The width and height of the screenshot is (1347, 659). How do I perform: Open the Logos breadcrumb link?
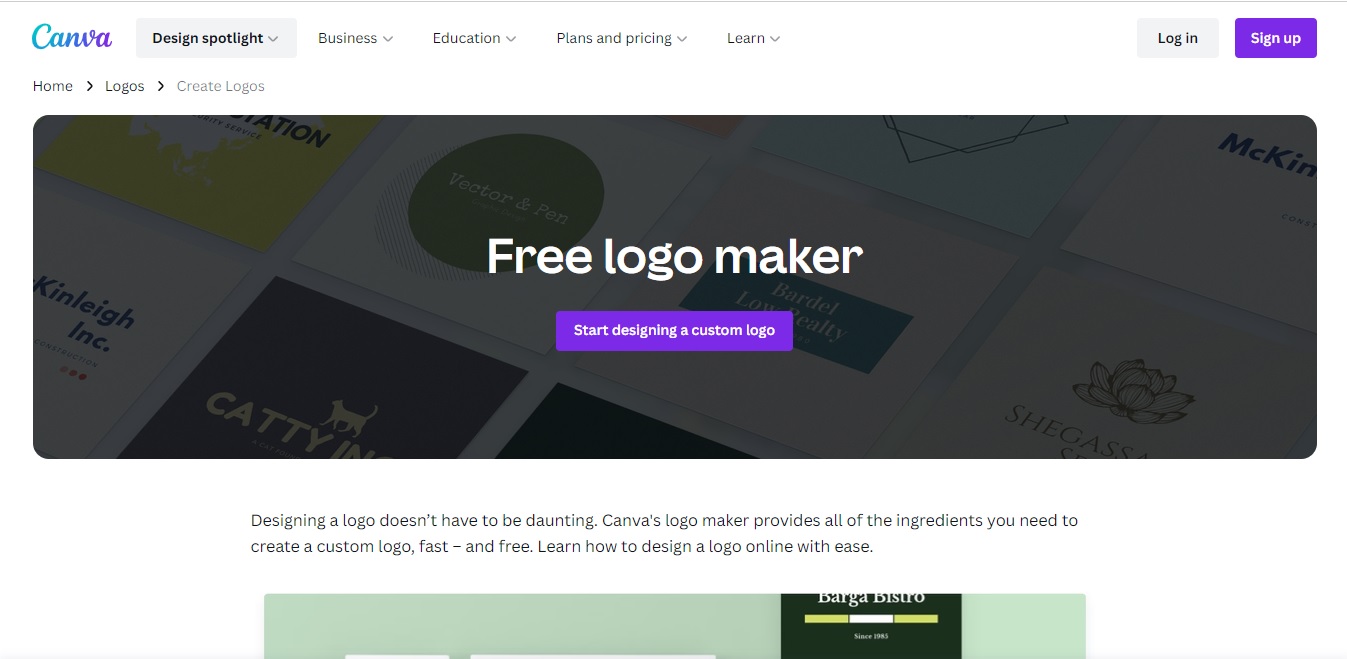125,86
